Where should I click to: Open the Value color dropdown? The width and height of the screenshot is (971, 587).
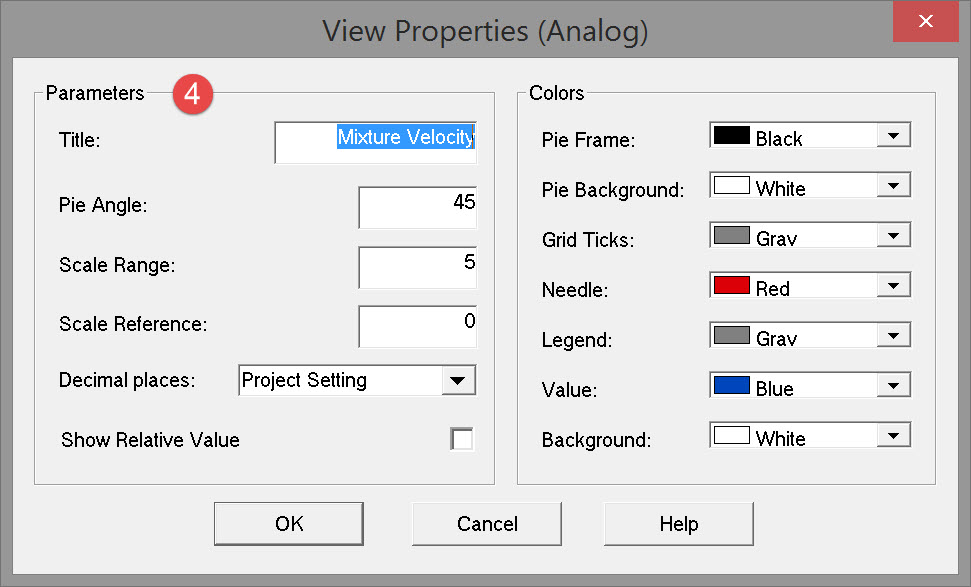point(893,387)
